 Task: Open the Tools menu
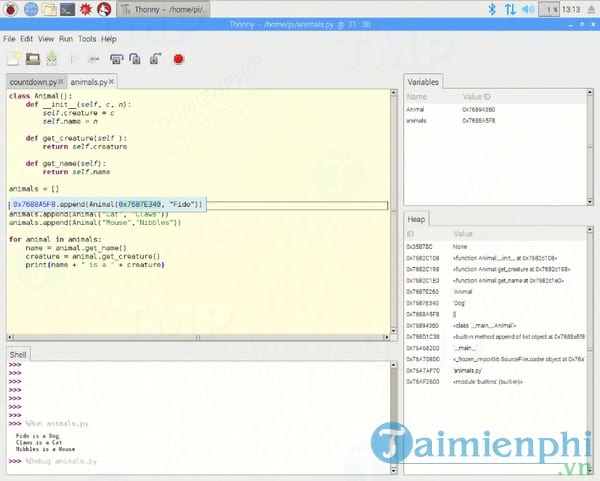(x=88, y=38)
